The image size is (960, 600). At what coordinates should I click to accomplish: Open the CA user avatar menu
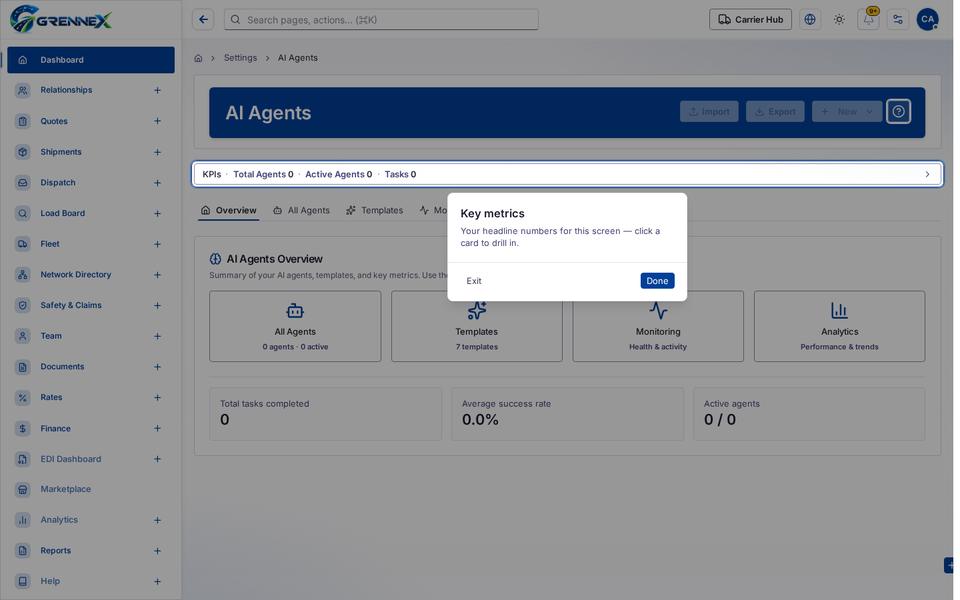pyautogui.click(x=928, y=20)
